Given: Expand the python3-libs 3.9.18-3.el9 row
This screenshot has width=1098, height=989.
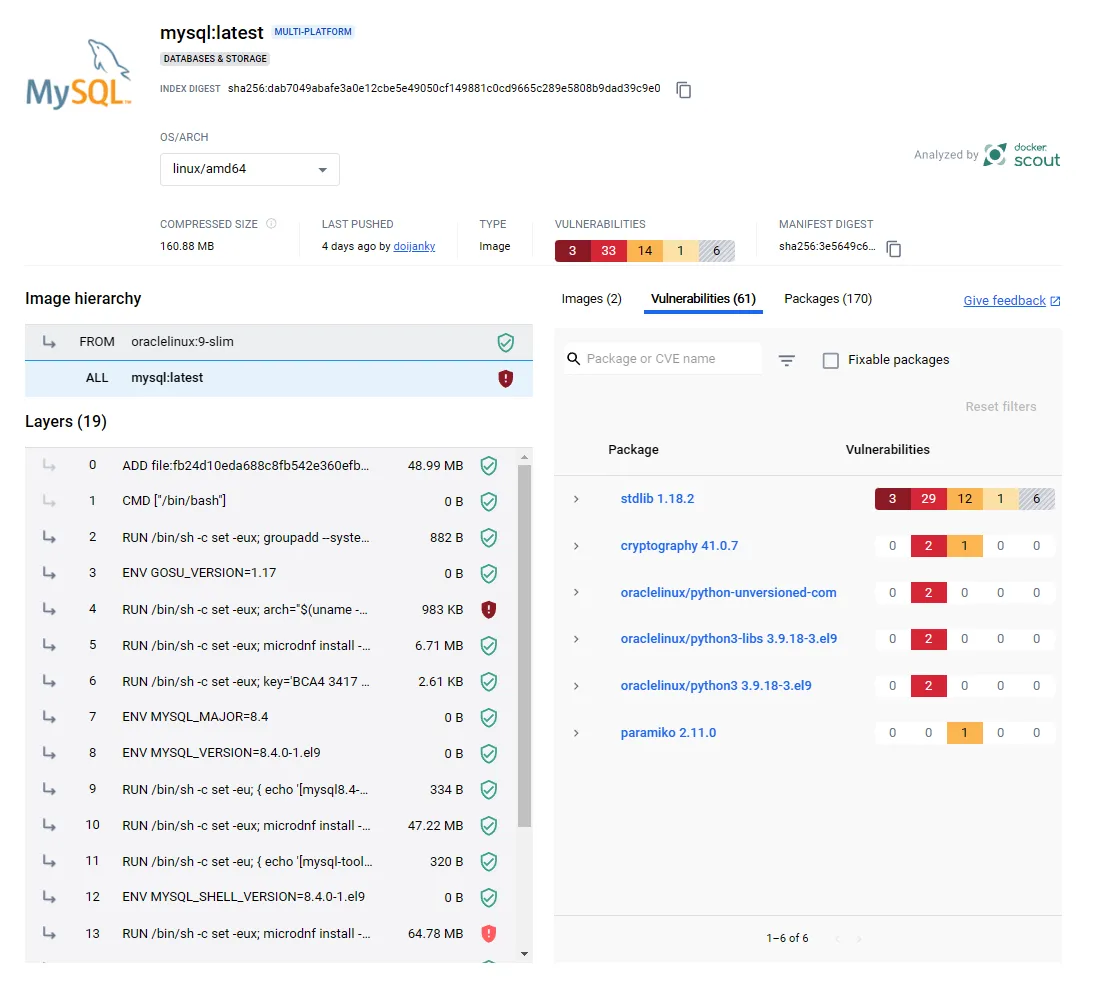Looking at the screenshot, I should pos(576,639).
